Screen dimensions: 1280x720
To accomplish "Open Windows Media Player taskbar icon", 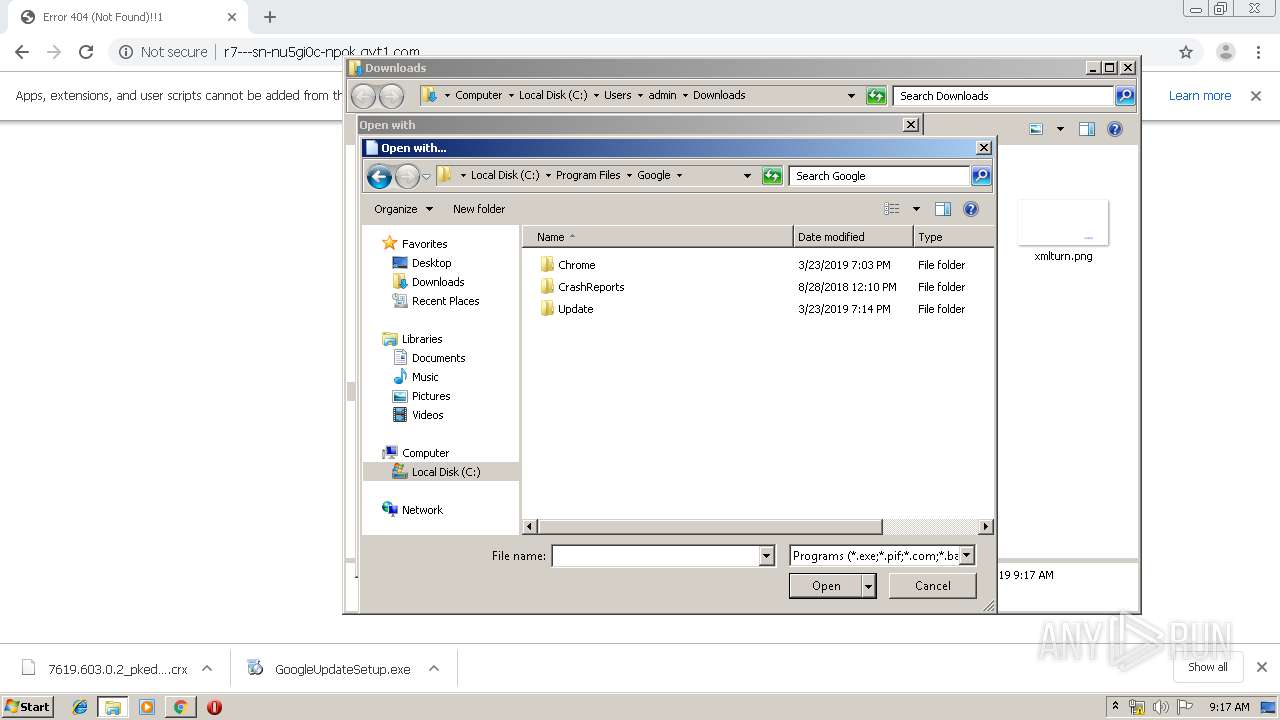I will pyautogui.click(x=147, y=707).
